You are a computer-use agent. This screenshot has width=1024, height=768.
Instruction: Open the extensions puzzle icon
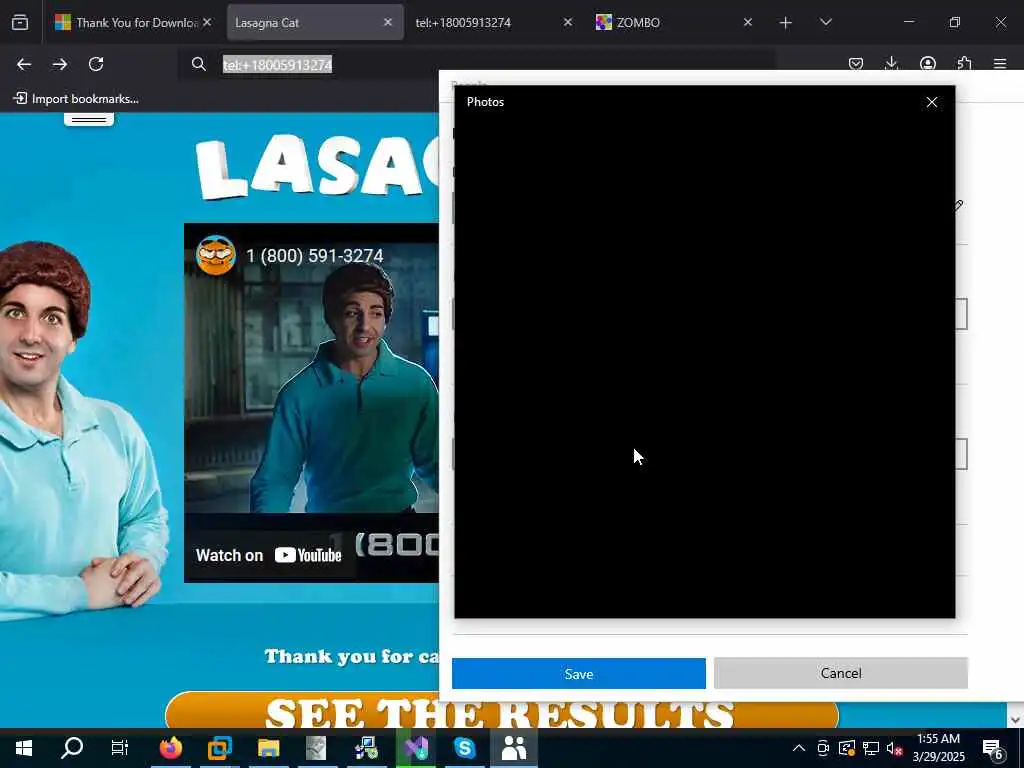(x=964, y=63)
